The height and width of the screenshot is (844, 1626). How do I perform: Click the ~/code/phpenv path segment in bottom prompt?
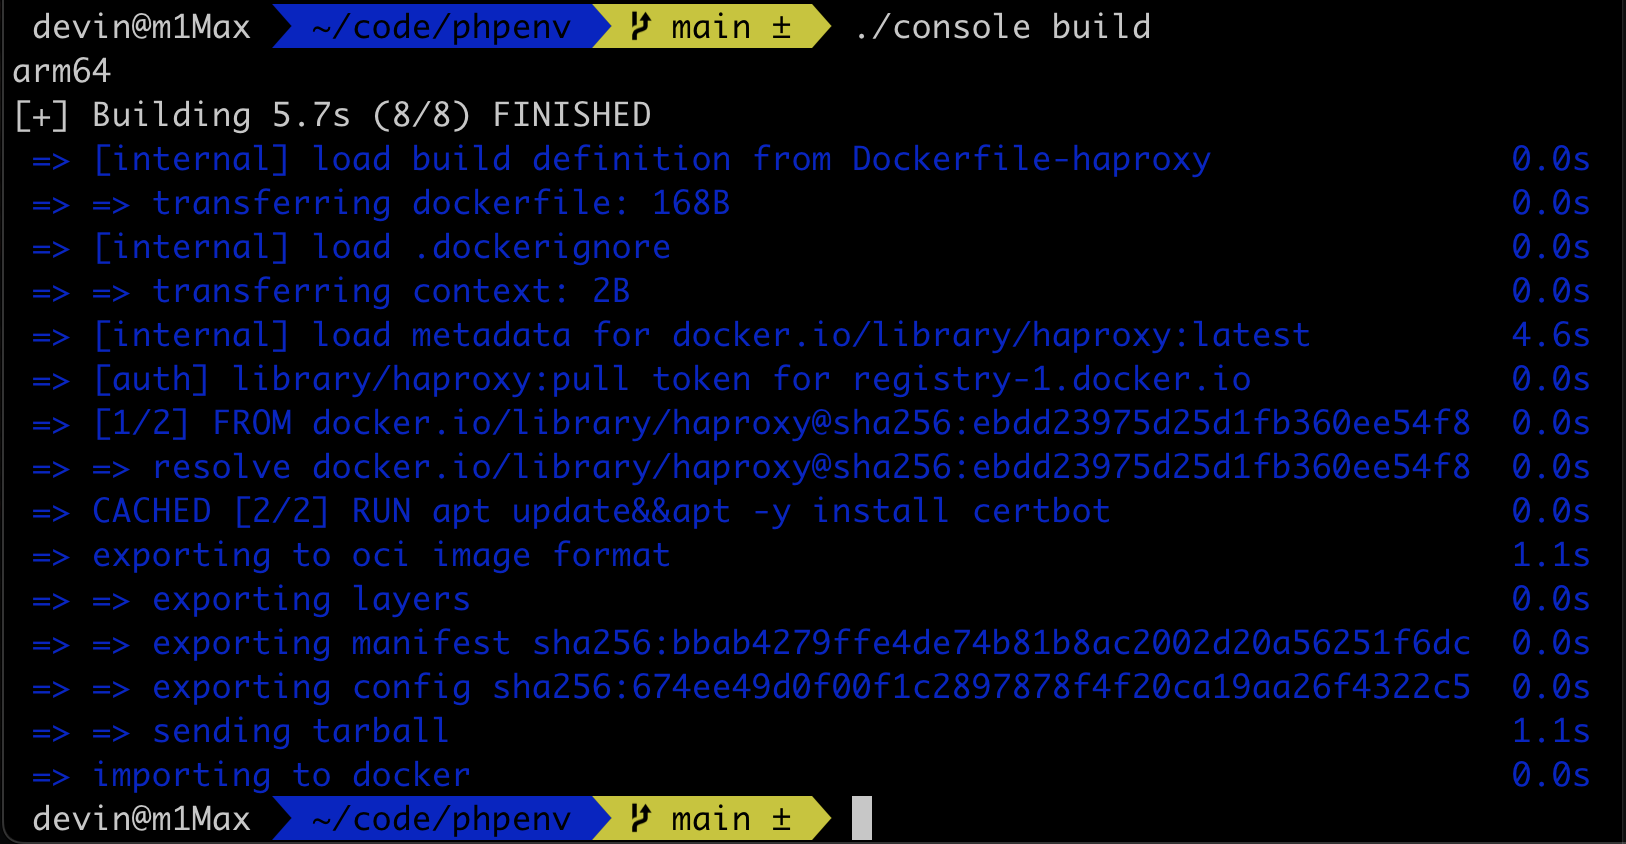[x=441, y=819]
